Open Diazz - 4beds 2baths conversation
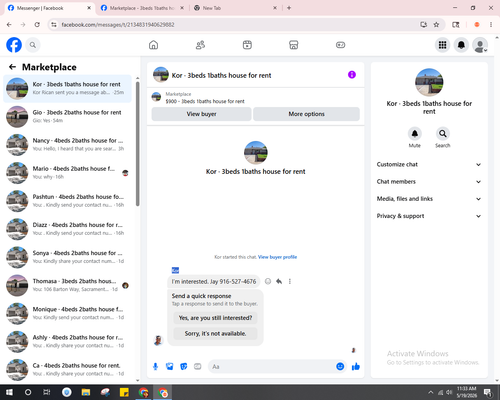The image size is (500, 400). [67, 229]
